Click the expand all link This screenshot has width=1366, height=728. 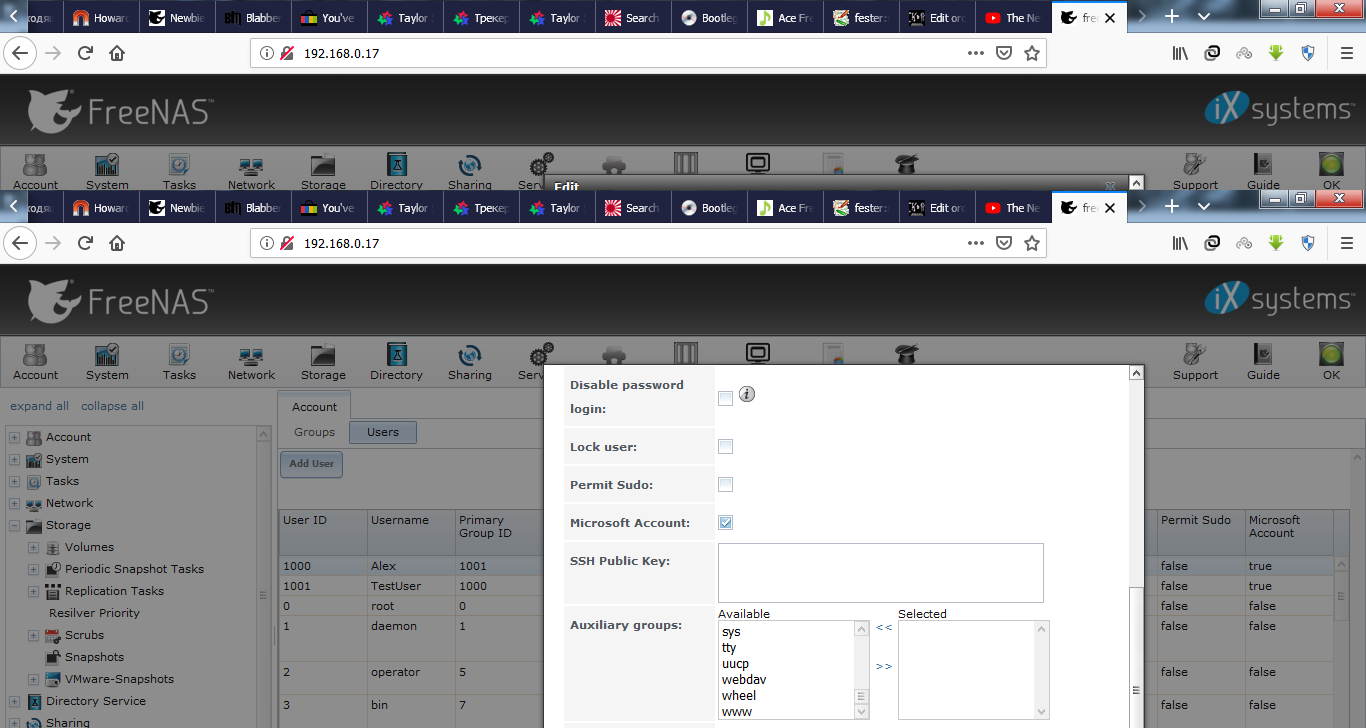(x=40, y=406)
